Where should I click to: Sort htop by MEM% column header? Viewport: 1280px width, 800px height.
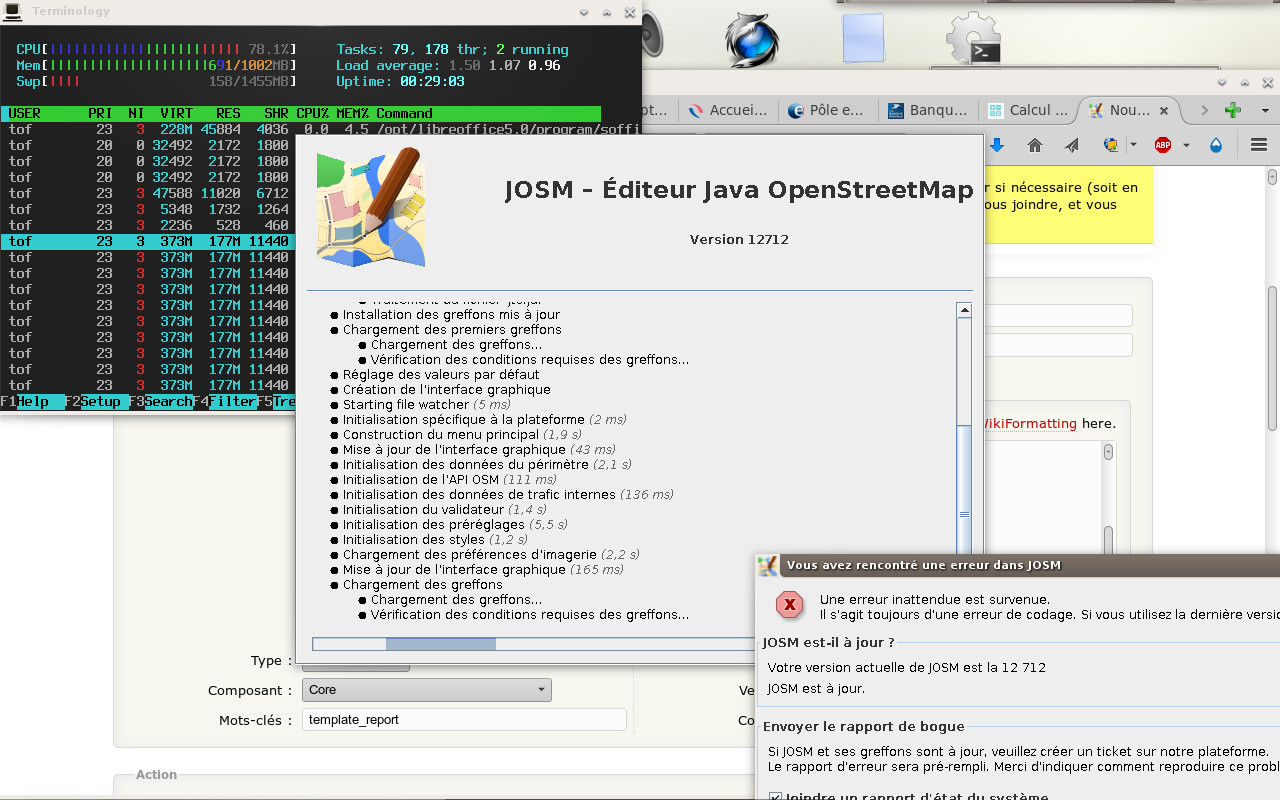(352, 113)
